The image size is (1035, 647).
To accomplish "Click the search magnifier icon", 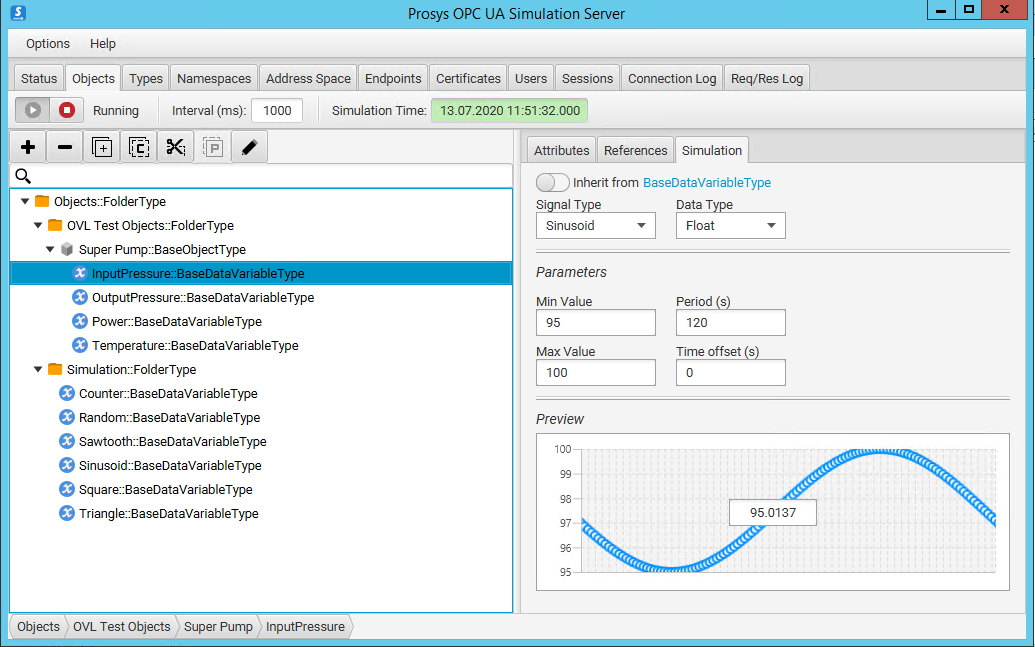I will [x=23, y=176].
